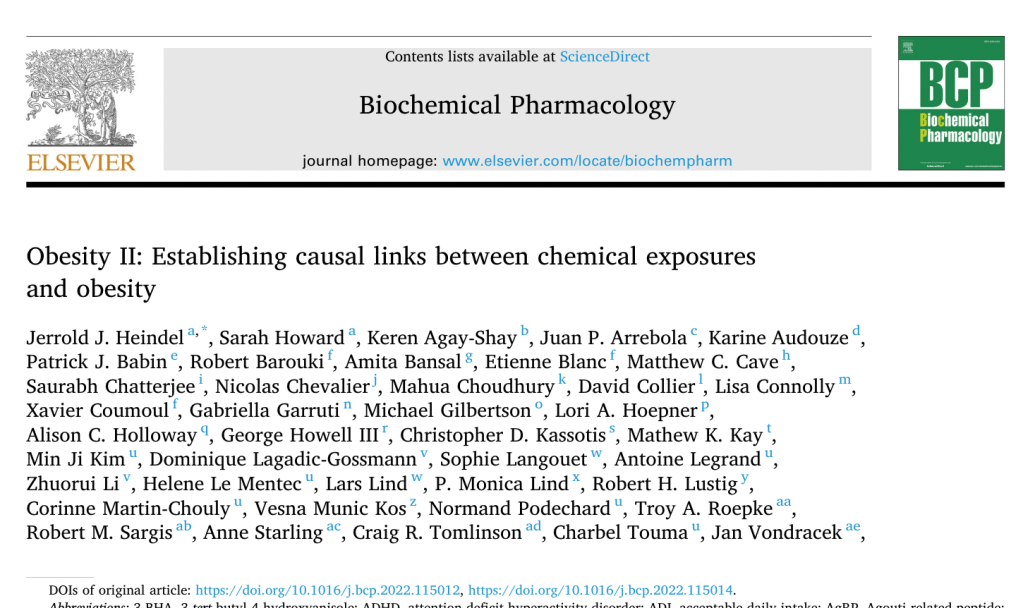This screenshot has height=608, width=1023.
Task: Click superscript e after Patrick J. Babin
Action: tap(174, 355)
